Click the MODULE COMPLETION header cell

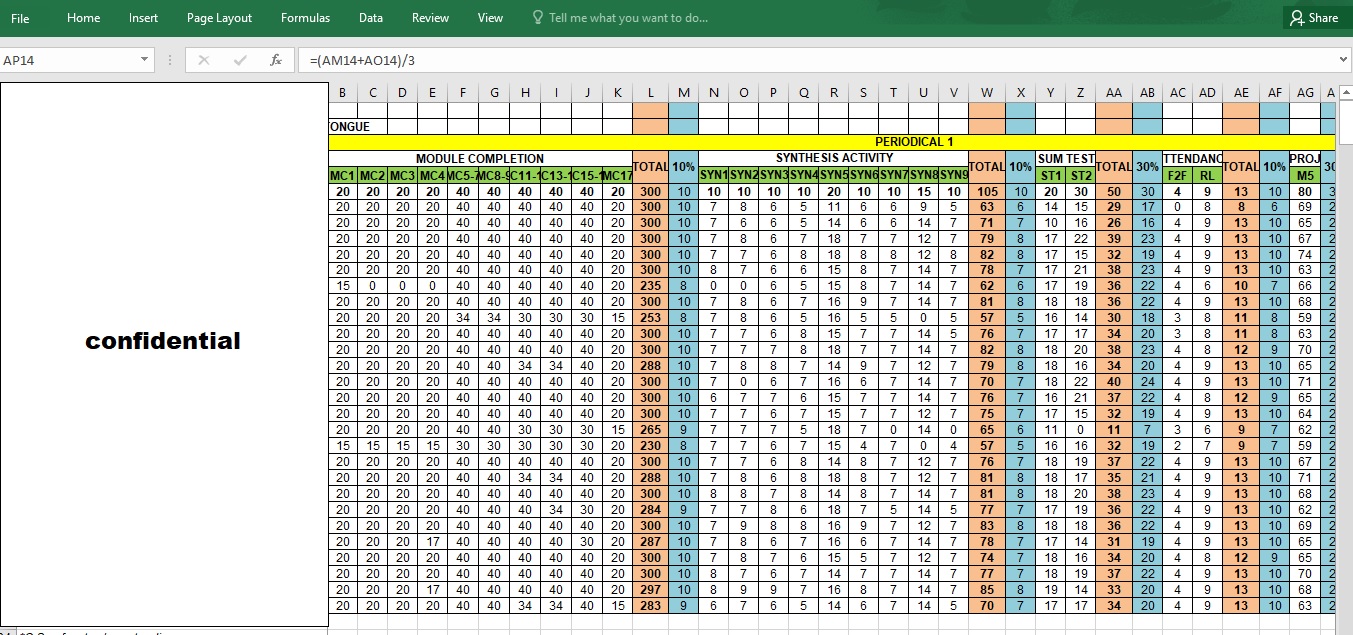pos(480,158)
